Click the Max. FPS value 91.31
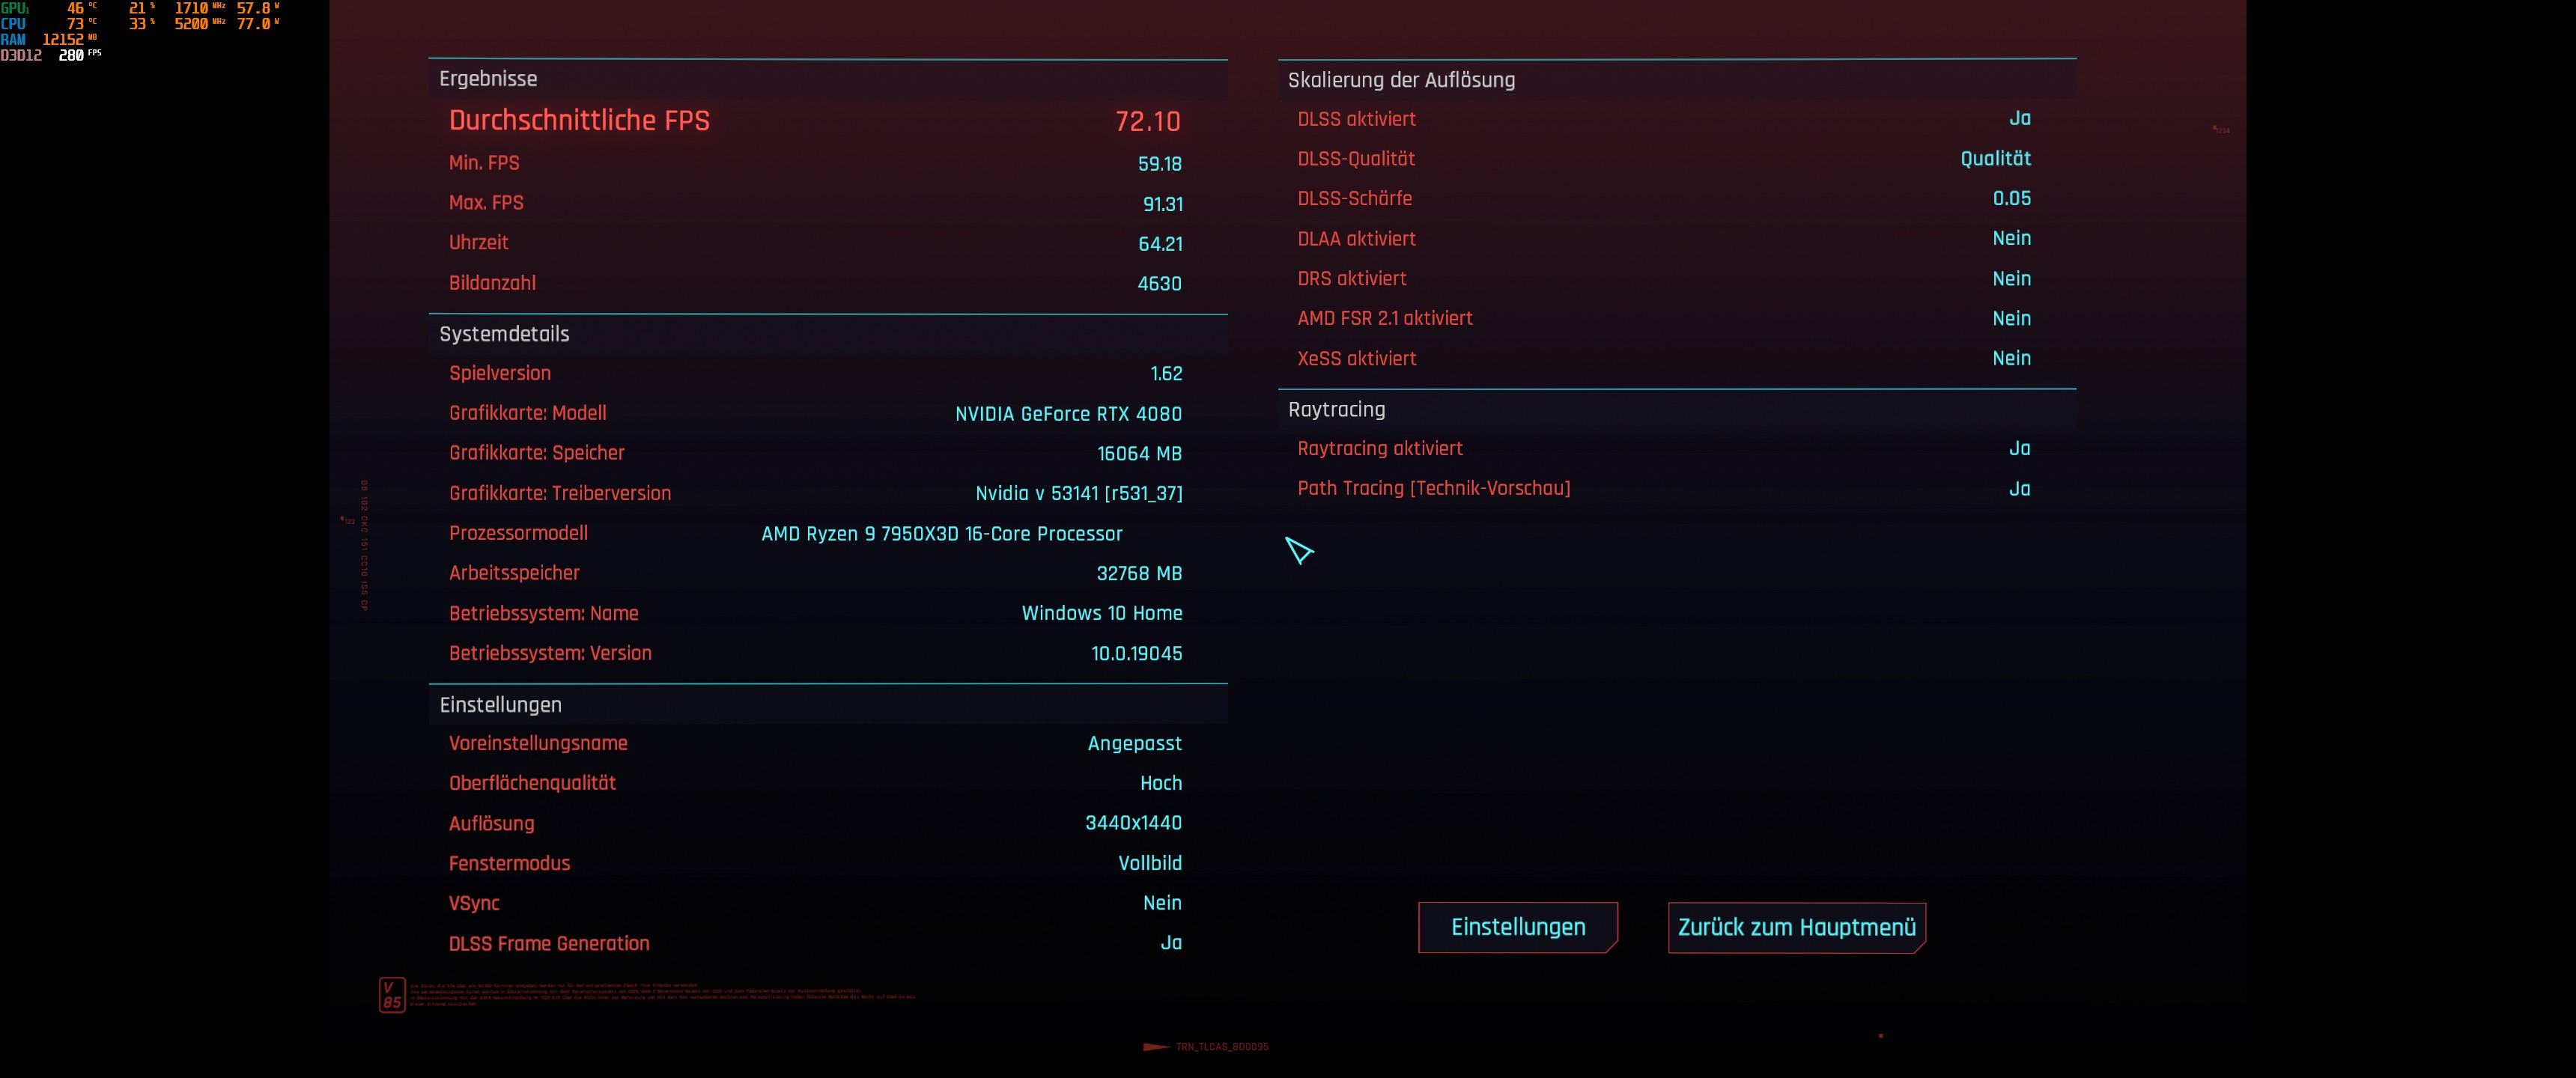2576x1078 pixels. pos(1162,204)
